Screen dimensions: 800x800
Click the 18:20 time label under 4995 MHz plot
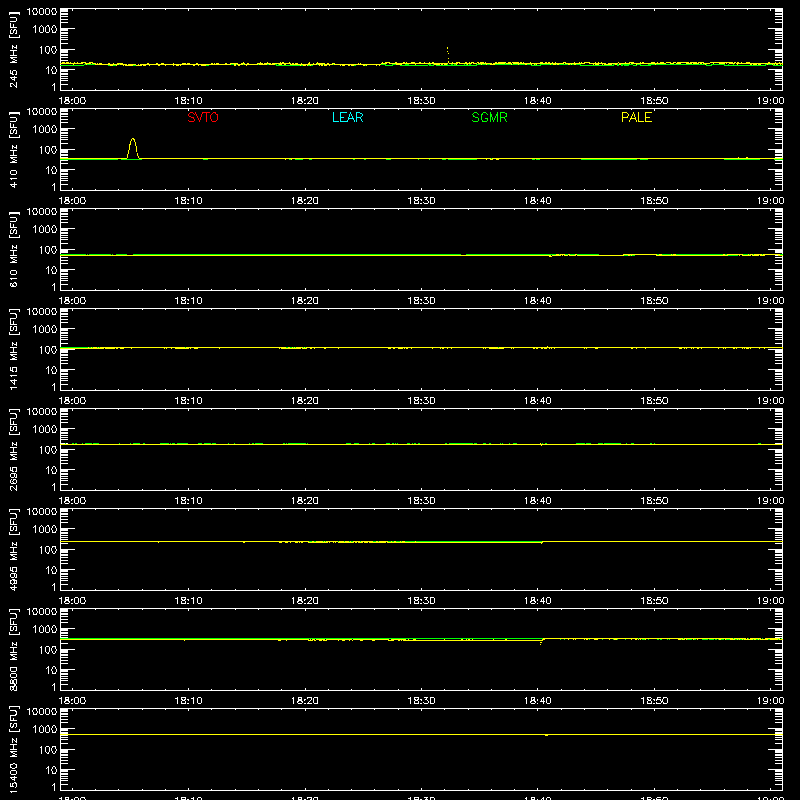click(305, 601)
